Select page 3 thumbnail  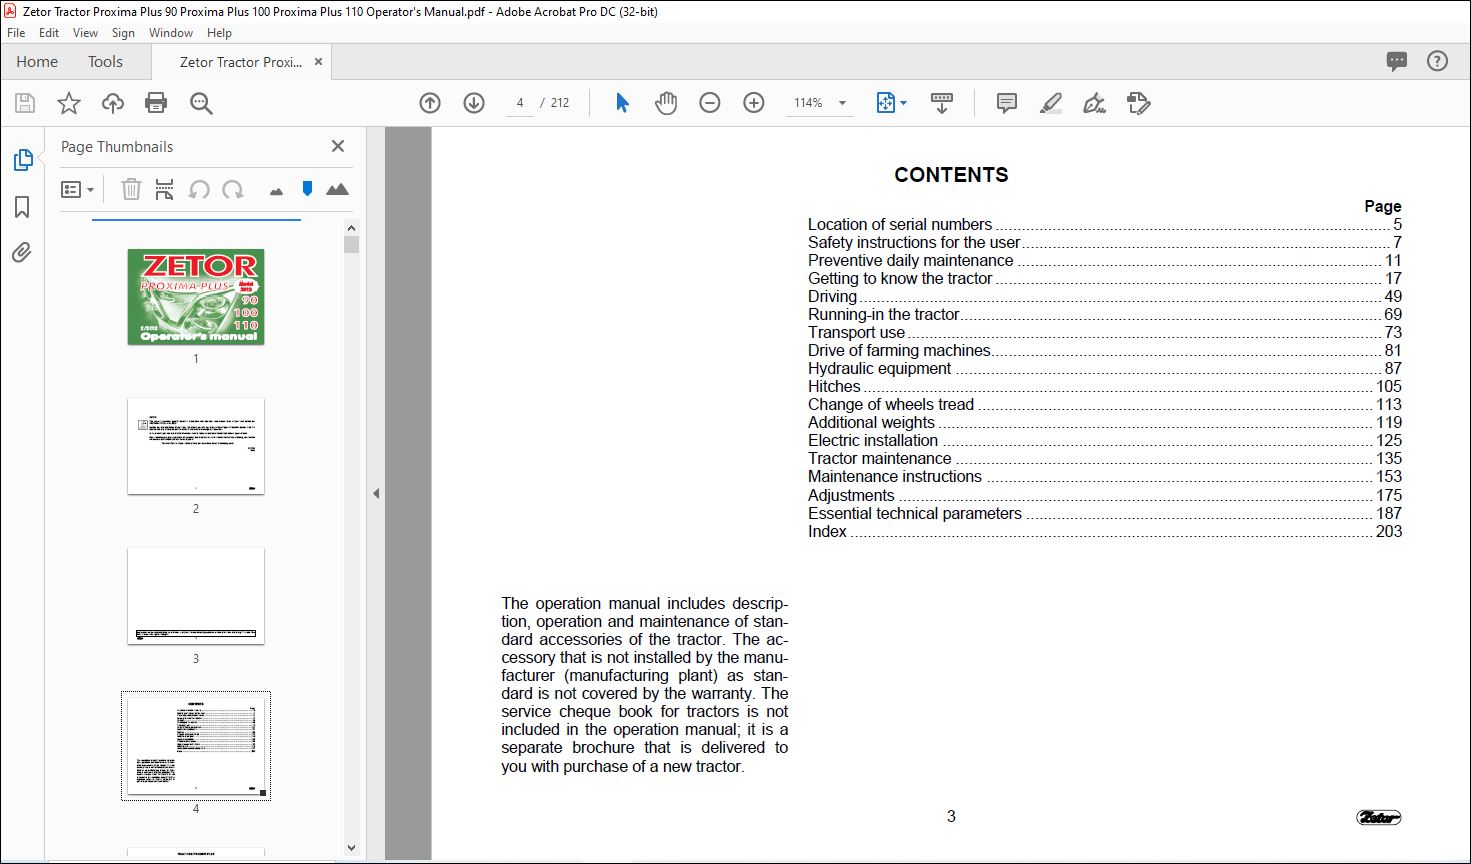(x=196, y=596)
